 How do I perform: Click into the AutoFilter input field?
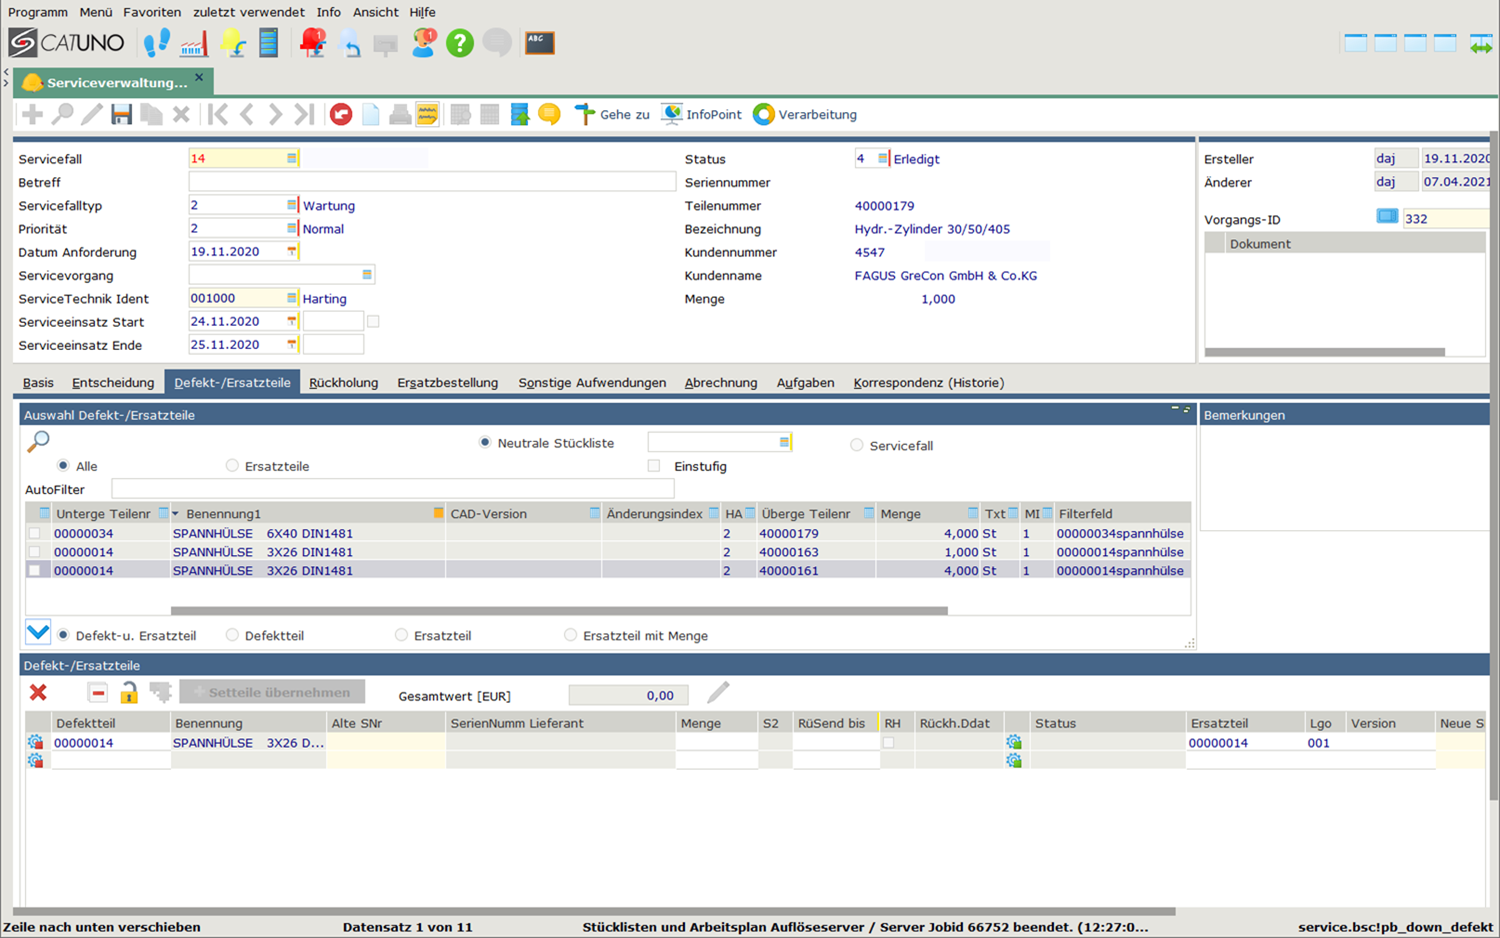tap(392, 489)
